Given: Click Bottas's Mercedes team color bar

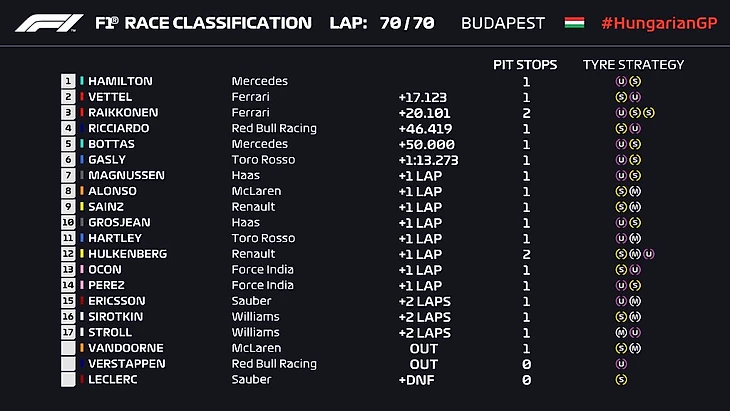Looking at the screenshot, I should pyautogui.click(x=81, y=144).
